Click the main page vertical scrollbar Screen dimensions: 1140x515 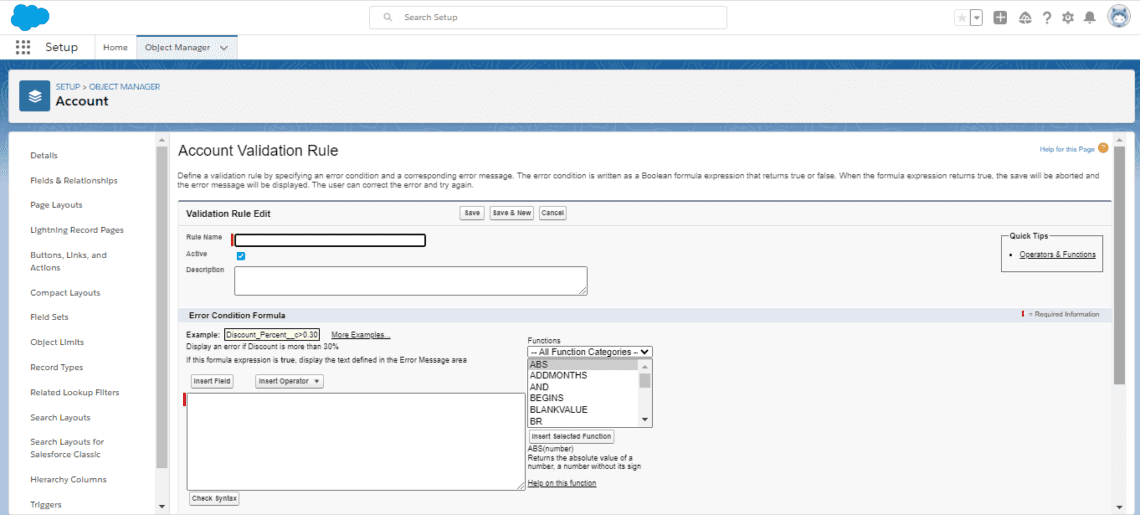point(1120,265)
